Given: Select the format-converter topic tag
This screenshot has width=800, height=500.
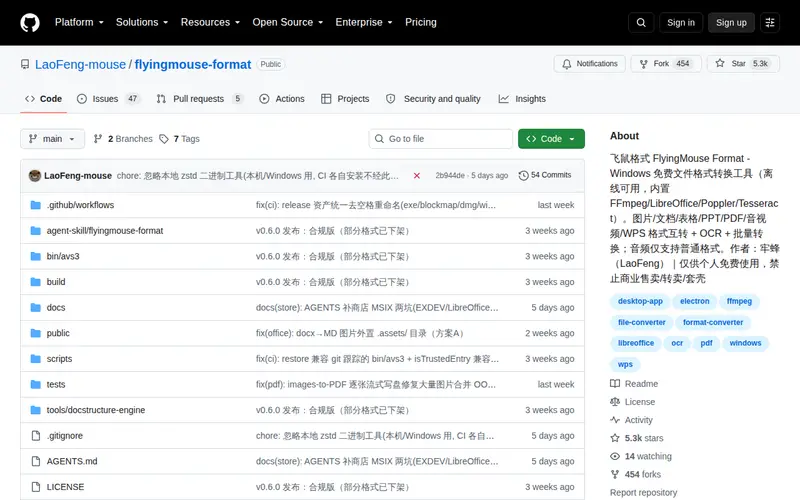Looking at the screenshot, I should tap(713, 322).
